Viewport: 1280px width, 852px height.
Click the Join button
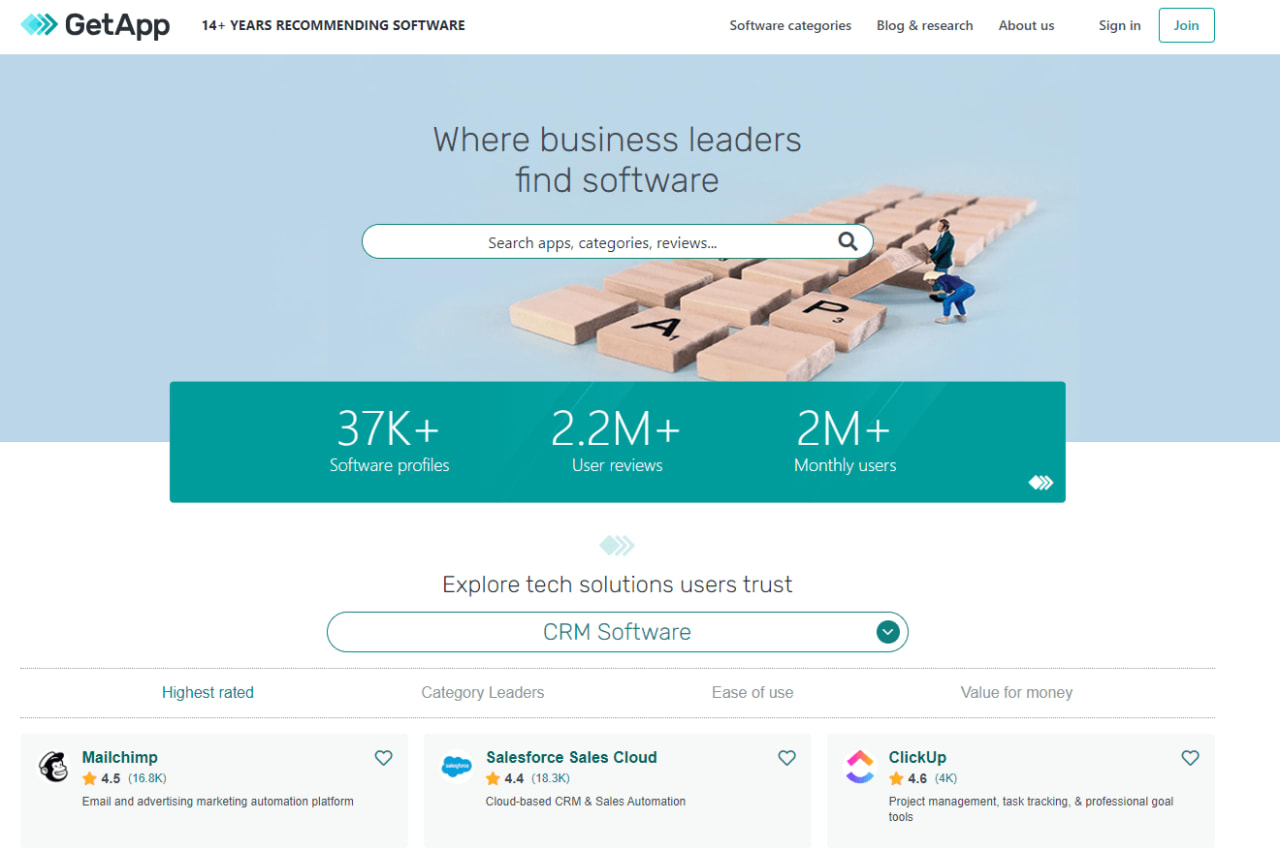[x=1187, y=25]
